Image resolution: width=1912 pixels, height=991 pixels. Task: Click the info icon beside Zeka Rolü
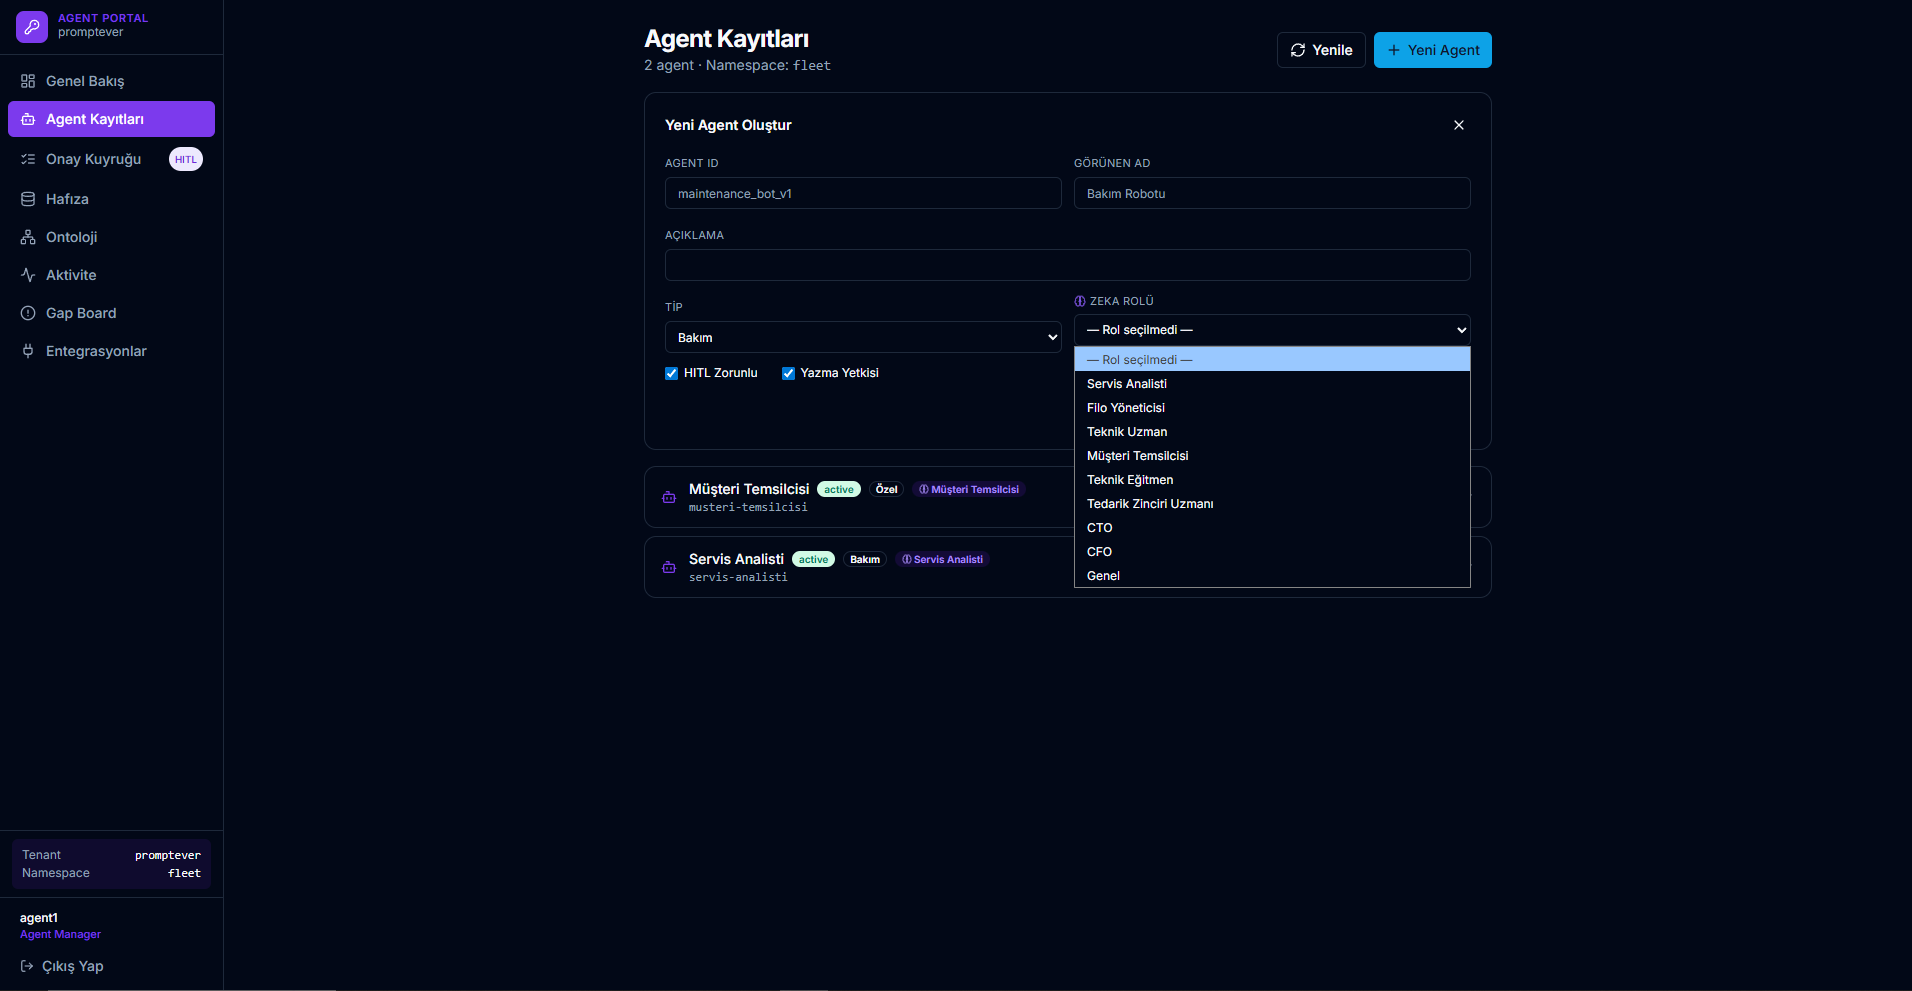[1078, 301]
